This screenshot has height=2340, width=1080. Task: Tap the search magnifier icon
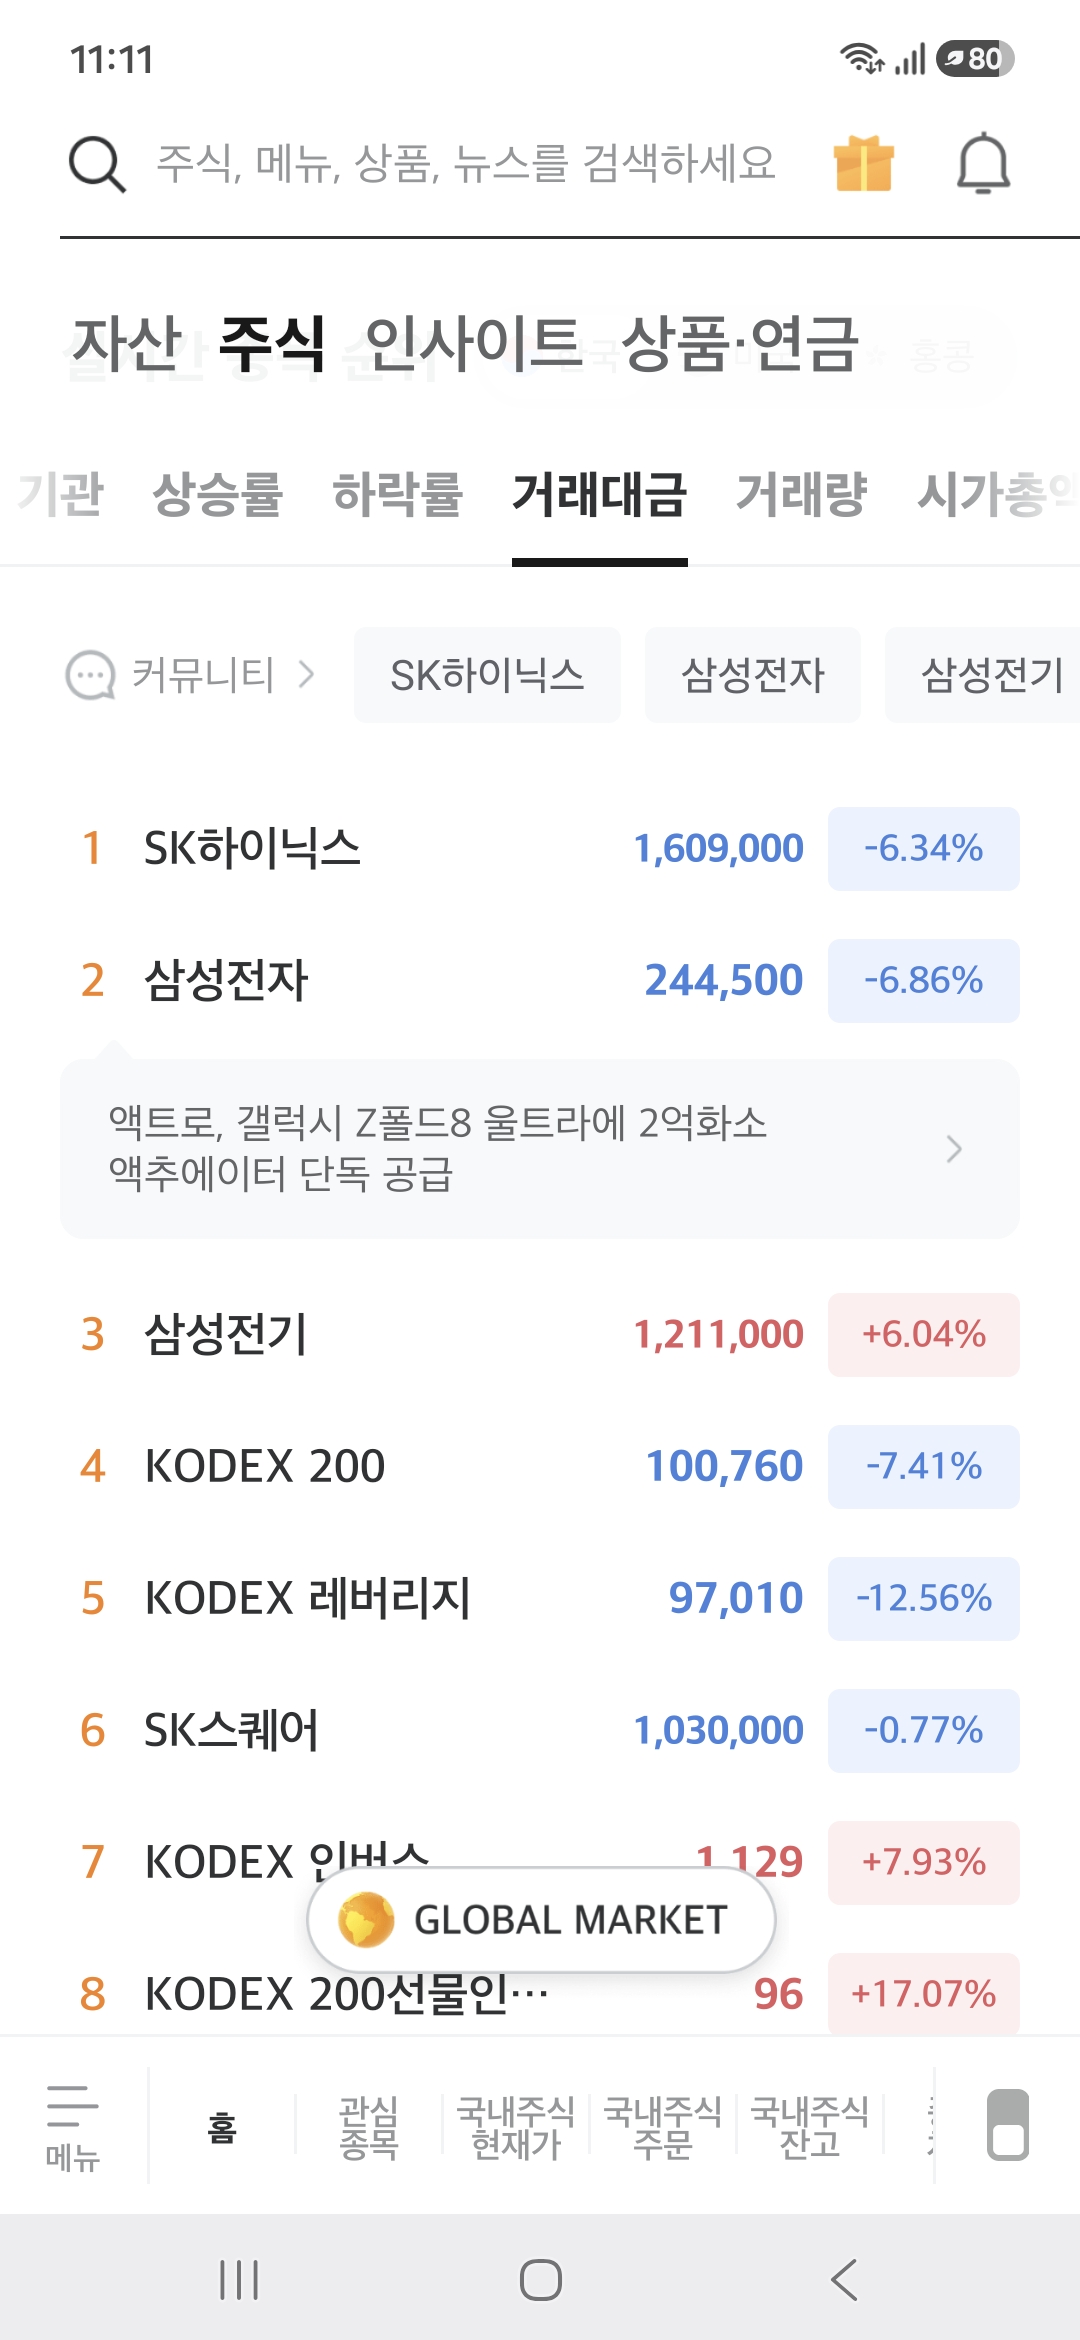coord(97,164)
